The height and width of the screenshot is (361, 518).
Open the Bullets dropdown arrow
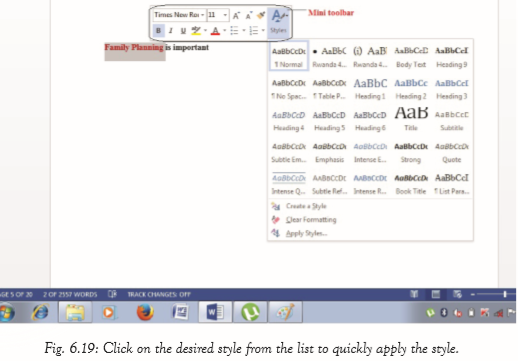tap(244, 31)
